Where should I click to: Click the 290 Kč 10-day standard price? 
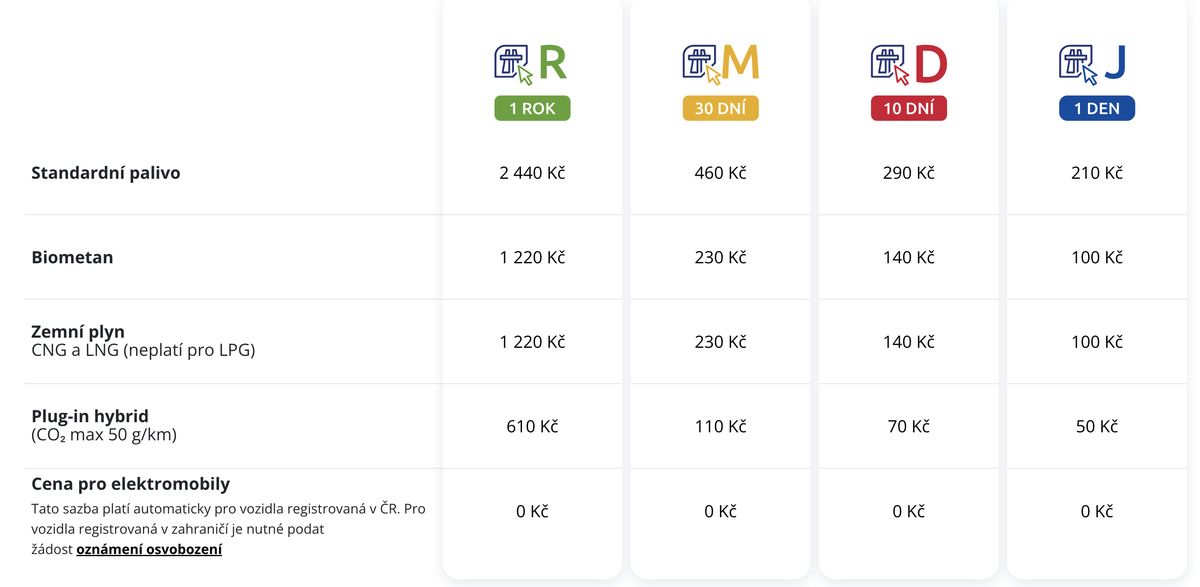pyautogui.click(x=909, y=173)
